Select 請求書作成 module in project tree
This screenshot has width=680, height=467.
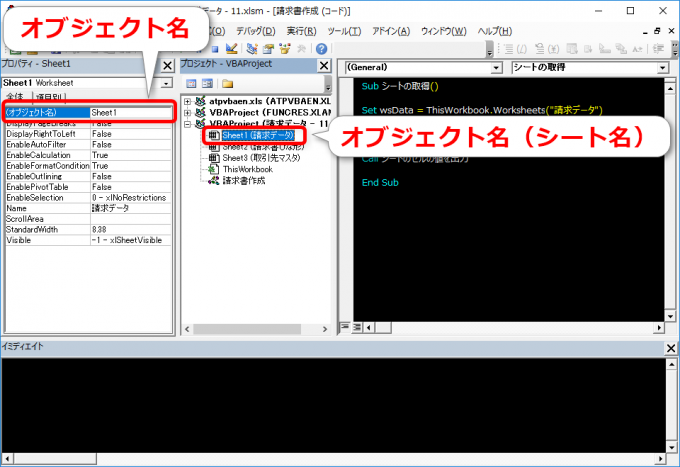[244, 180]
